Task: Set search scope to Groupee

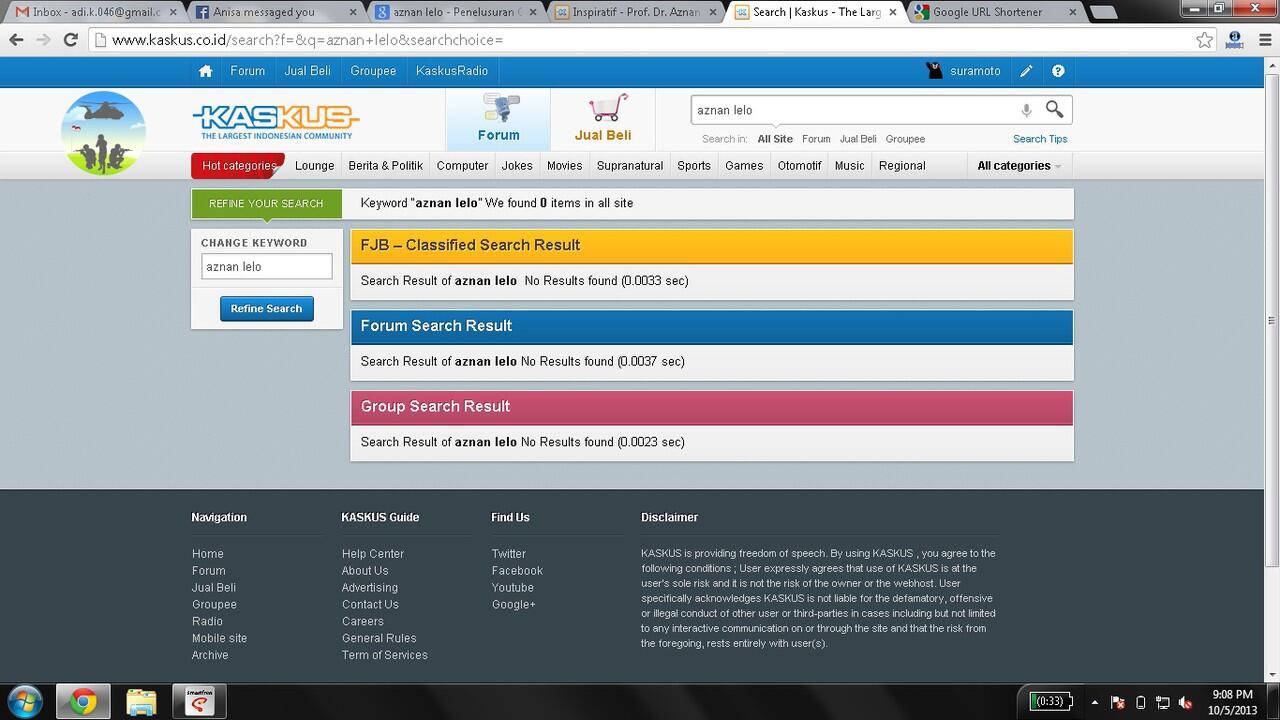Action: coord(905,139)
